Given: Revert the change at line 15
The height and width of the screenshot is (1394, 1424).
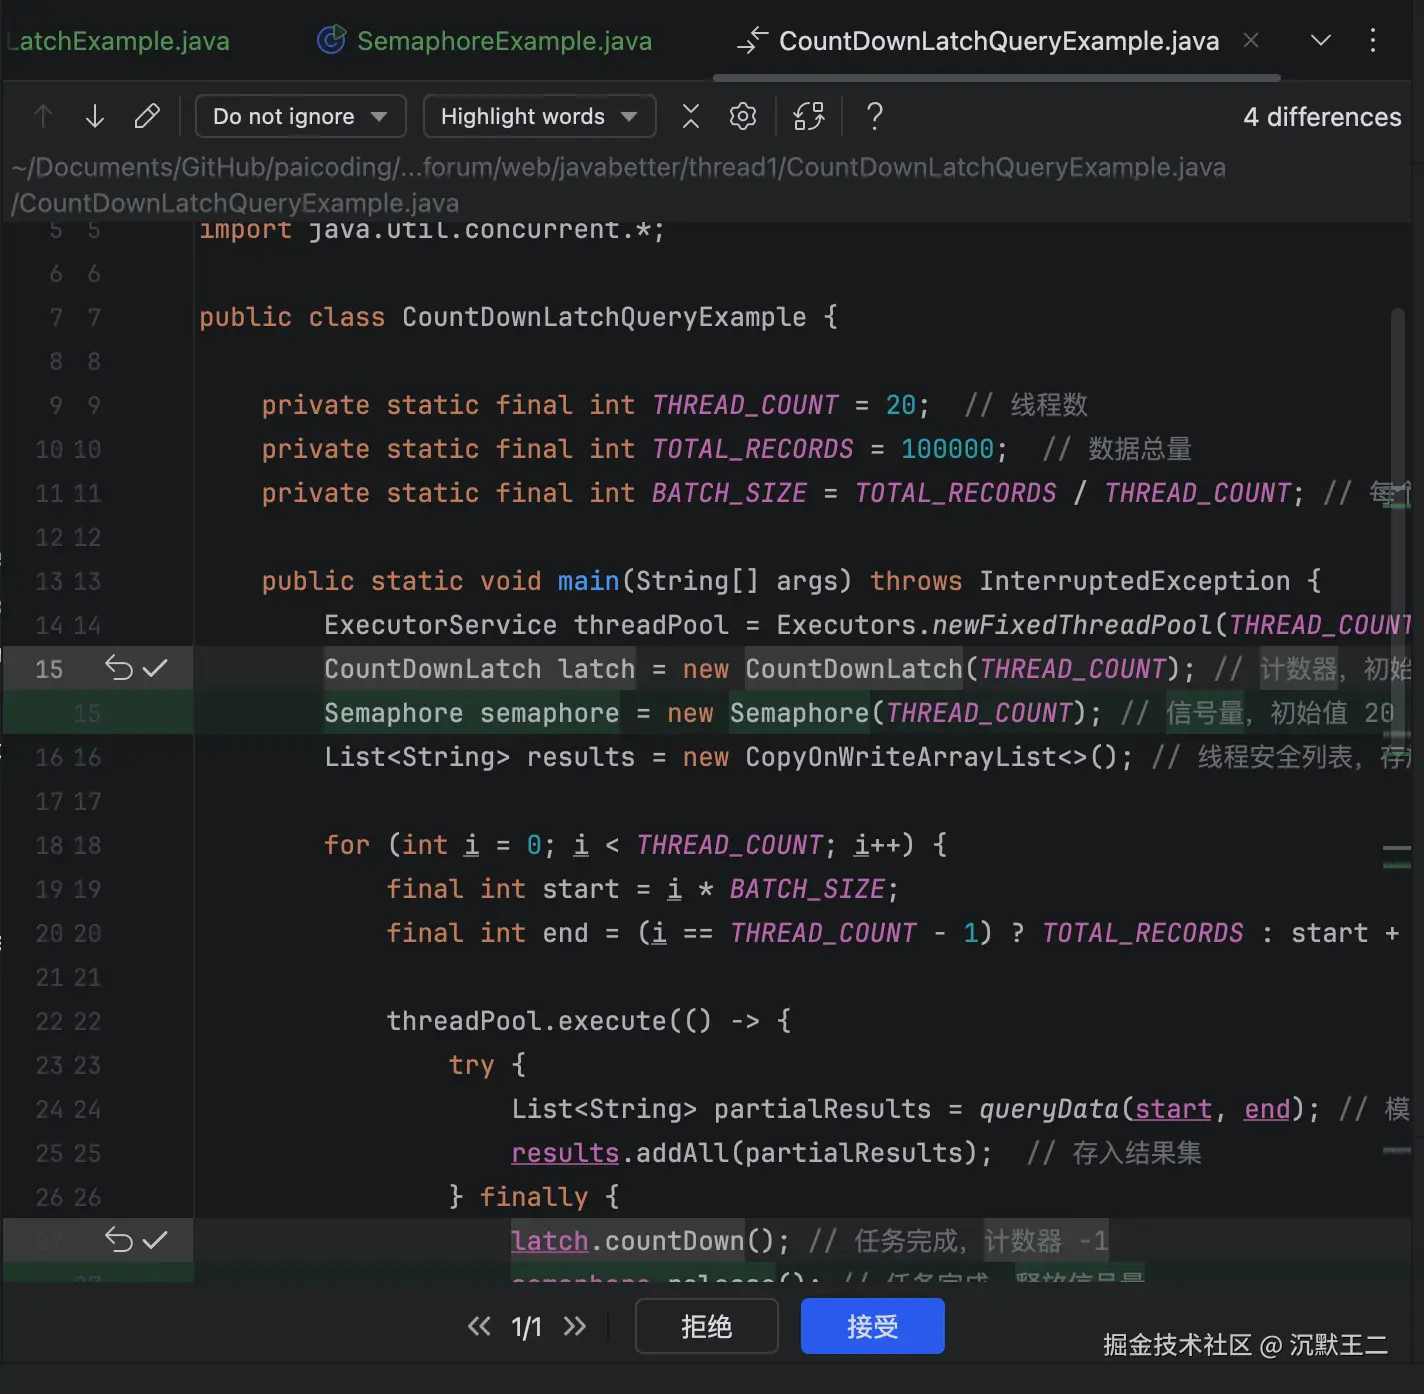Looking at the screenshot, I should click(x=118, y=668).
